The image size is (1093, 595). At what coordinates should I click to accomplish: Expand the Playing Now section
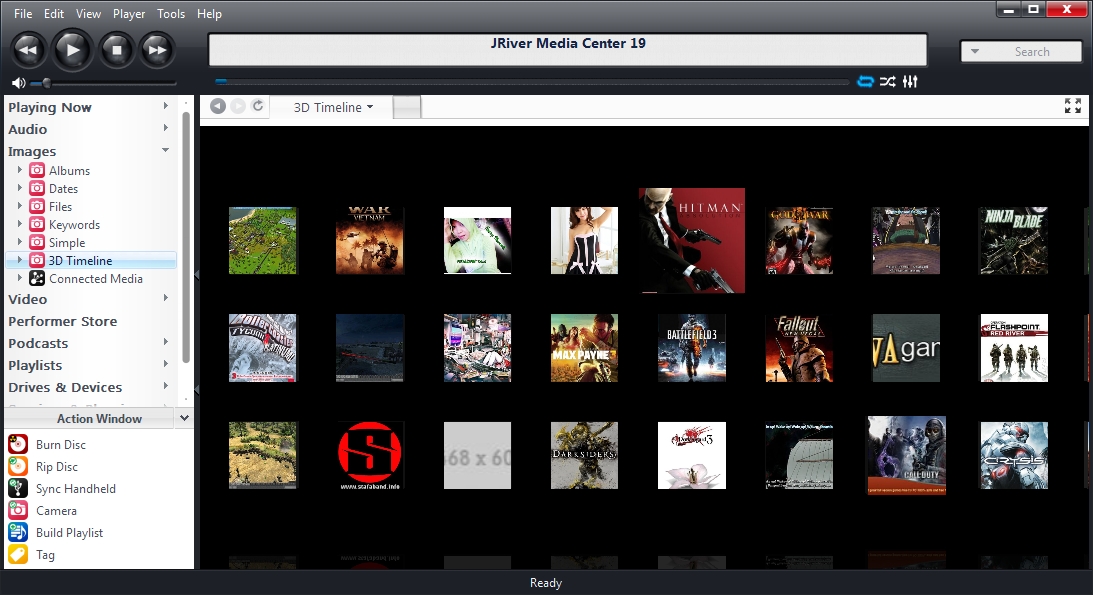point(165,106)
